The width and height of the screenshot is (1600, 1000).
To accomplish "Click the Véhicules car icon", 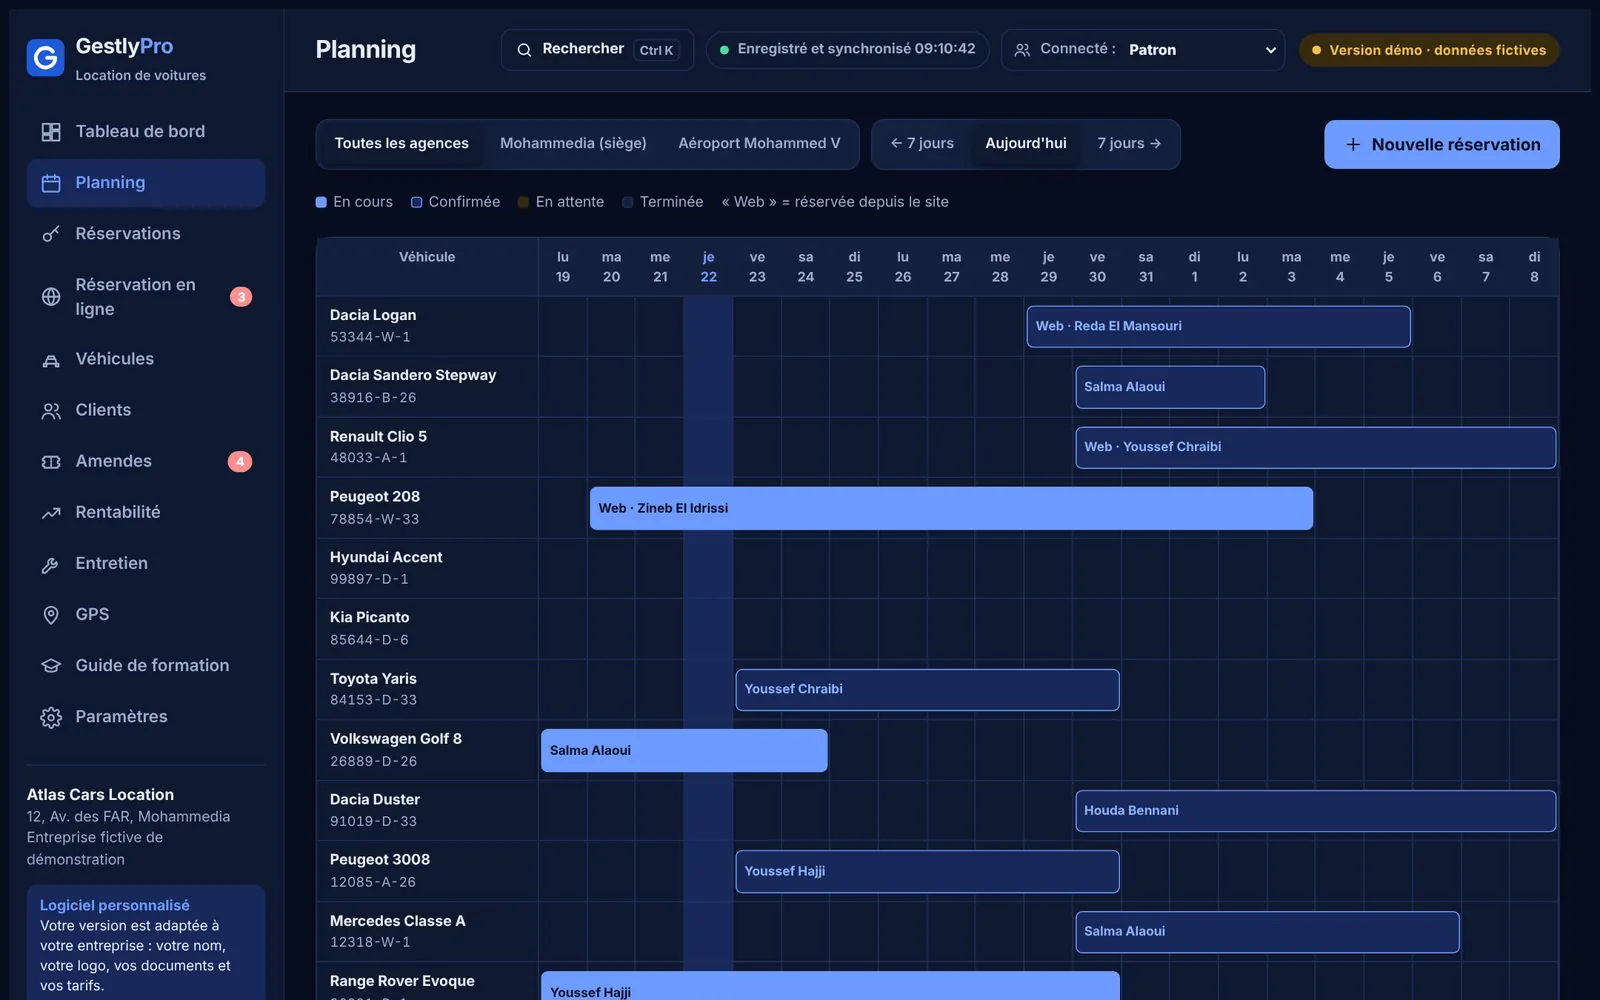I will coord(51,360).
